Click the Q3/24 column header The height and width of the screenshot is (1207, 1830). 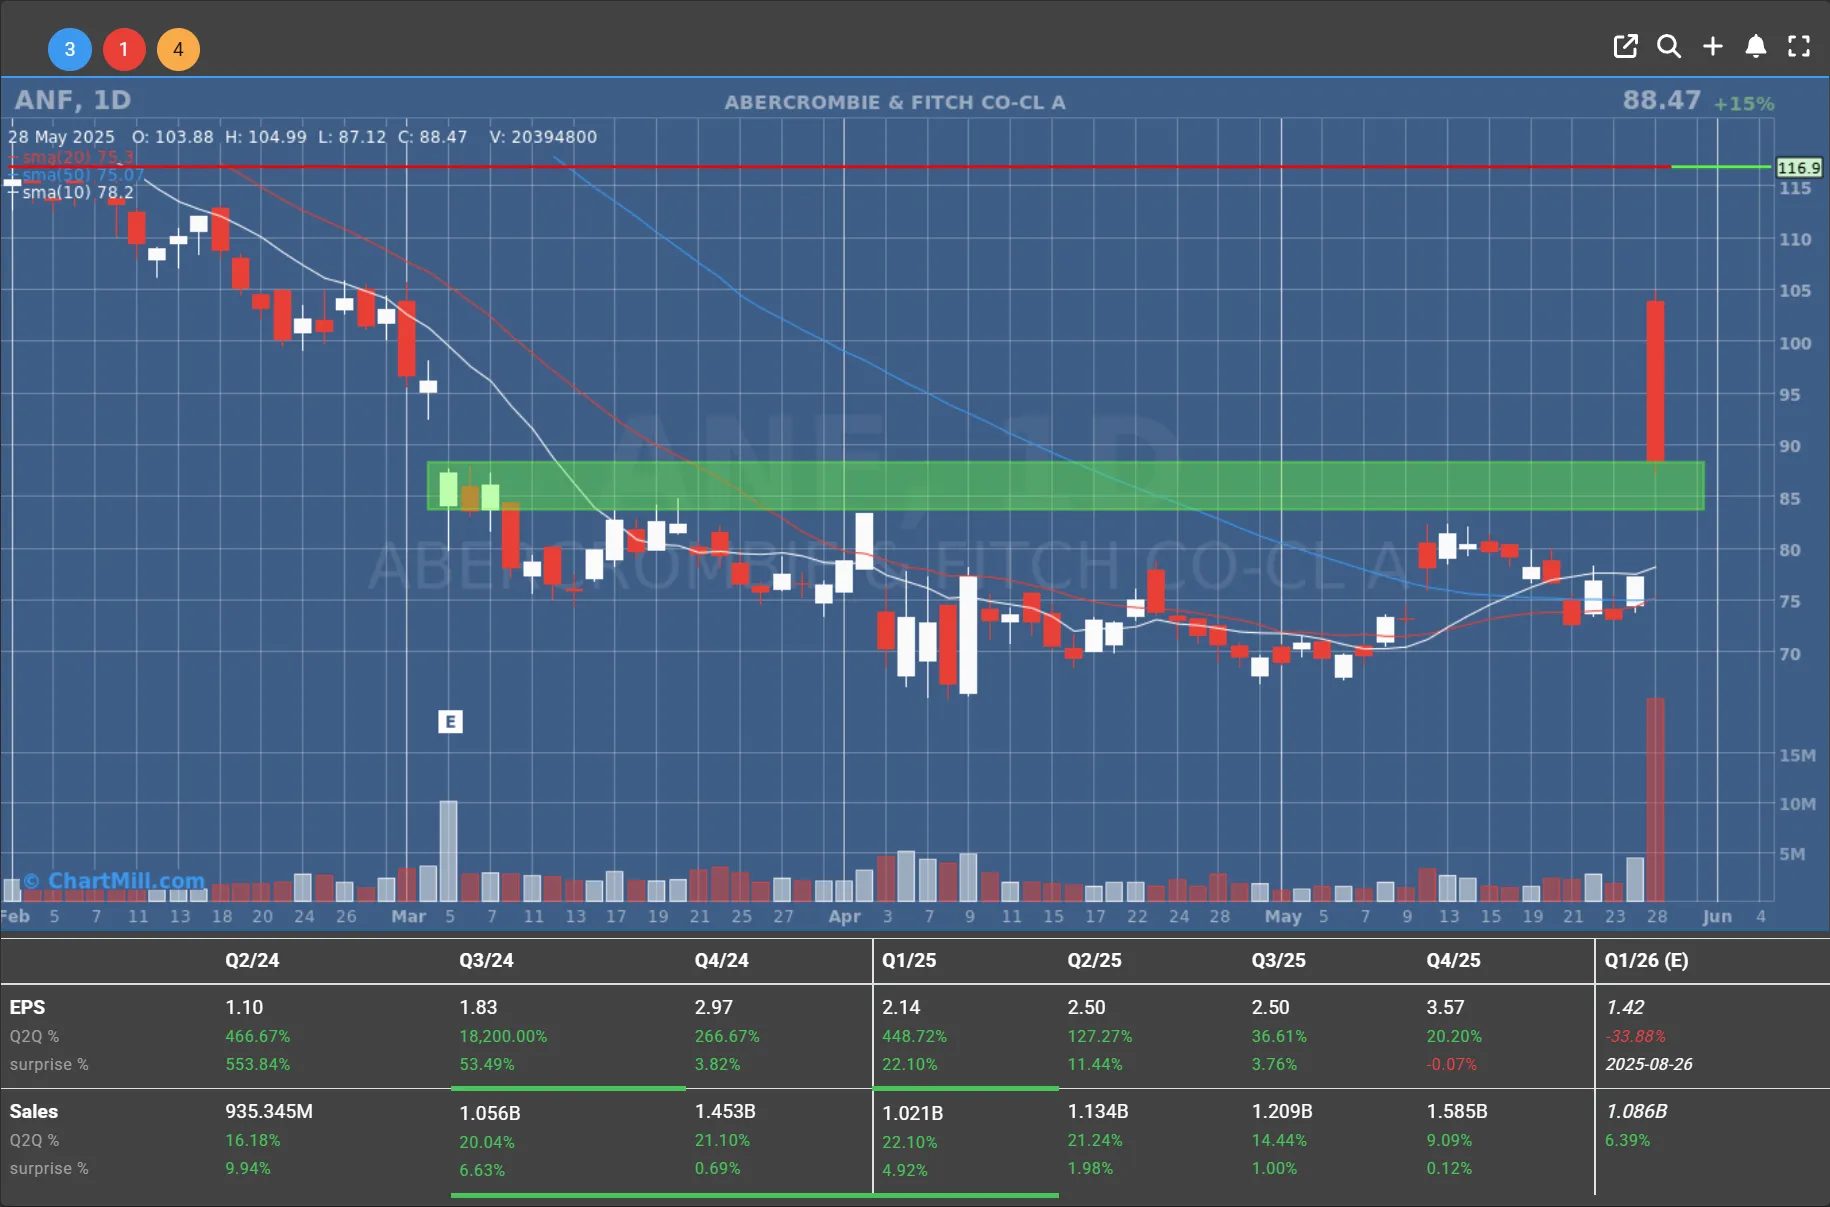click(x=486, y=960)
